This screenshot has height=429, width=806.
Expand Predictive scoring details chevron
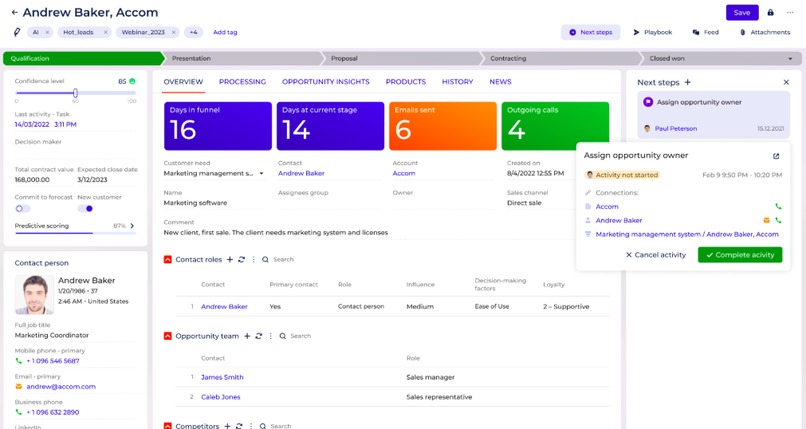click(x=132, y=226)
